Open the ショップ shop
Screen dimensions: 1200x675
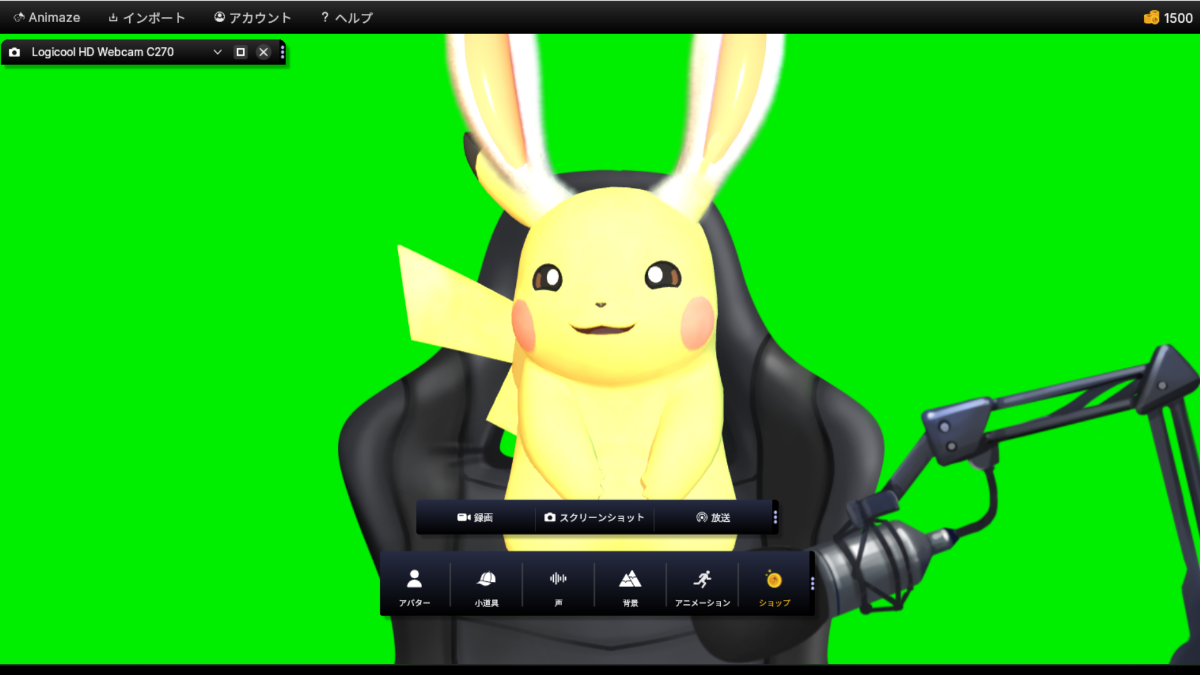[774, 587]
